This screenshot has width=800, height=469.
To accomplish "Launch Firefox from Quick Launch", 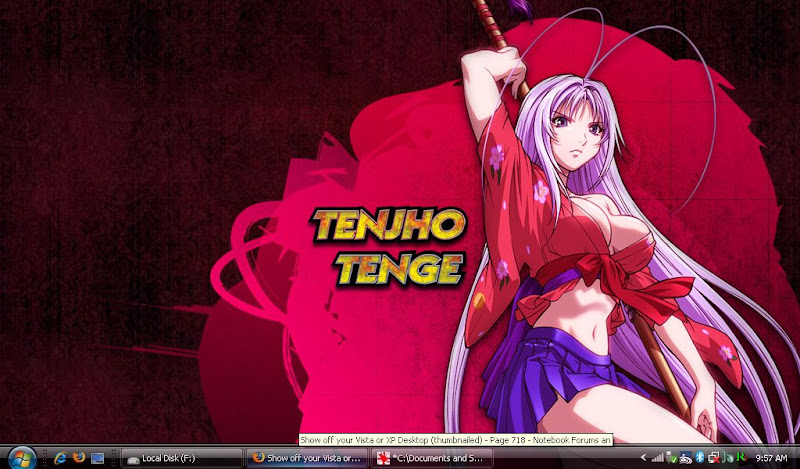I will pos(79,457).
